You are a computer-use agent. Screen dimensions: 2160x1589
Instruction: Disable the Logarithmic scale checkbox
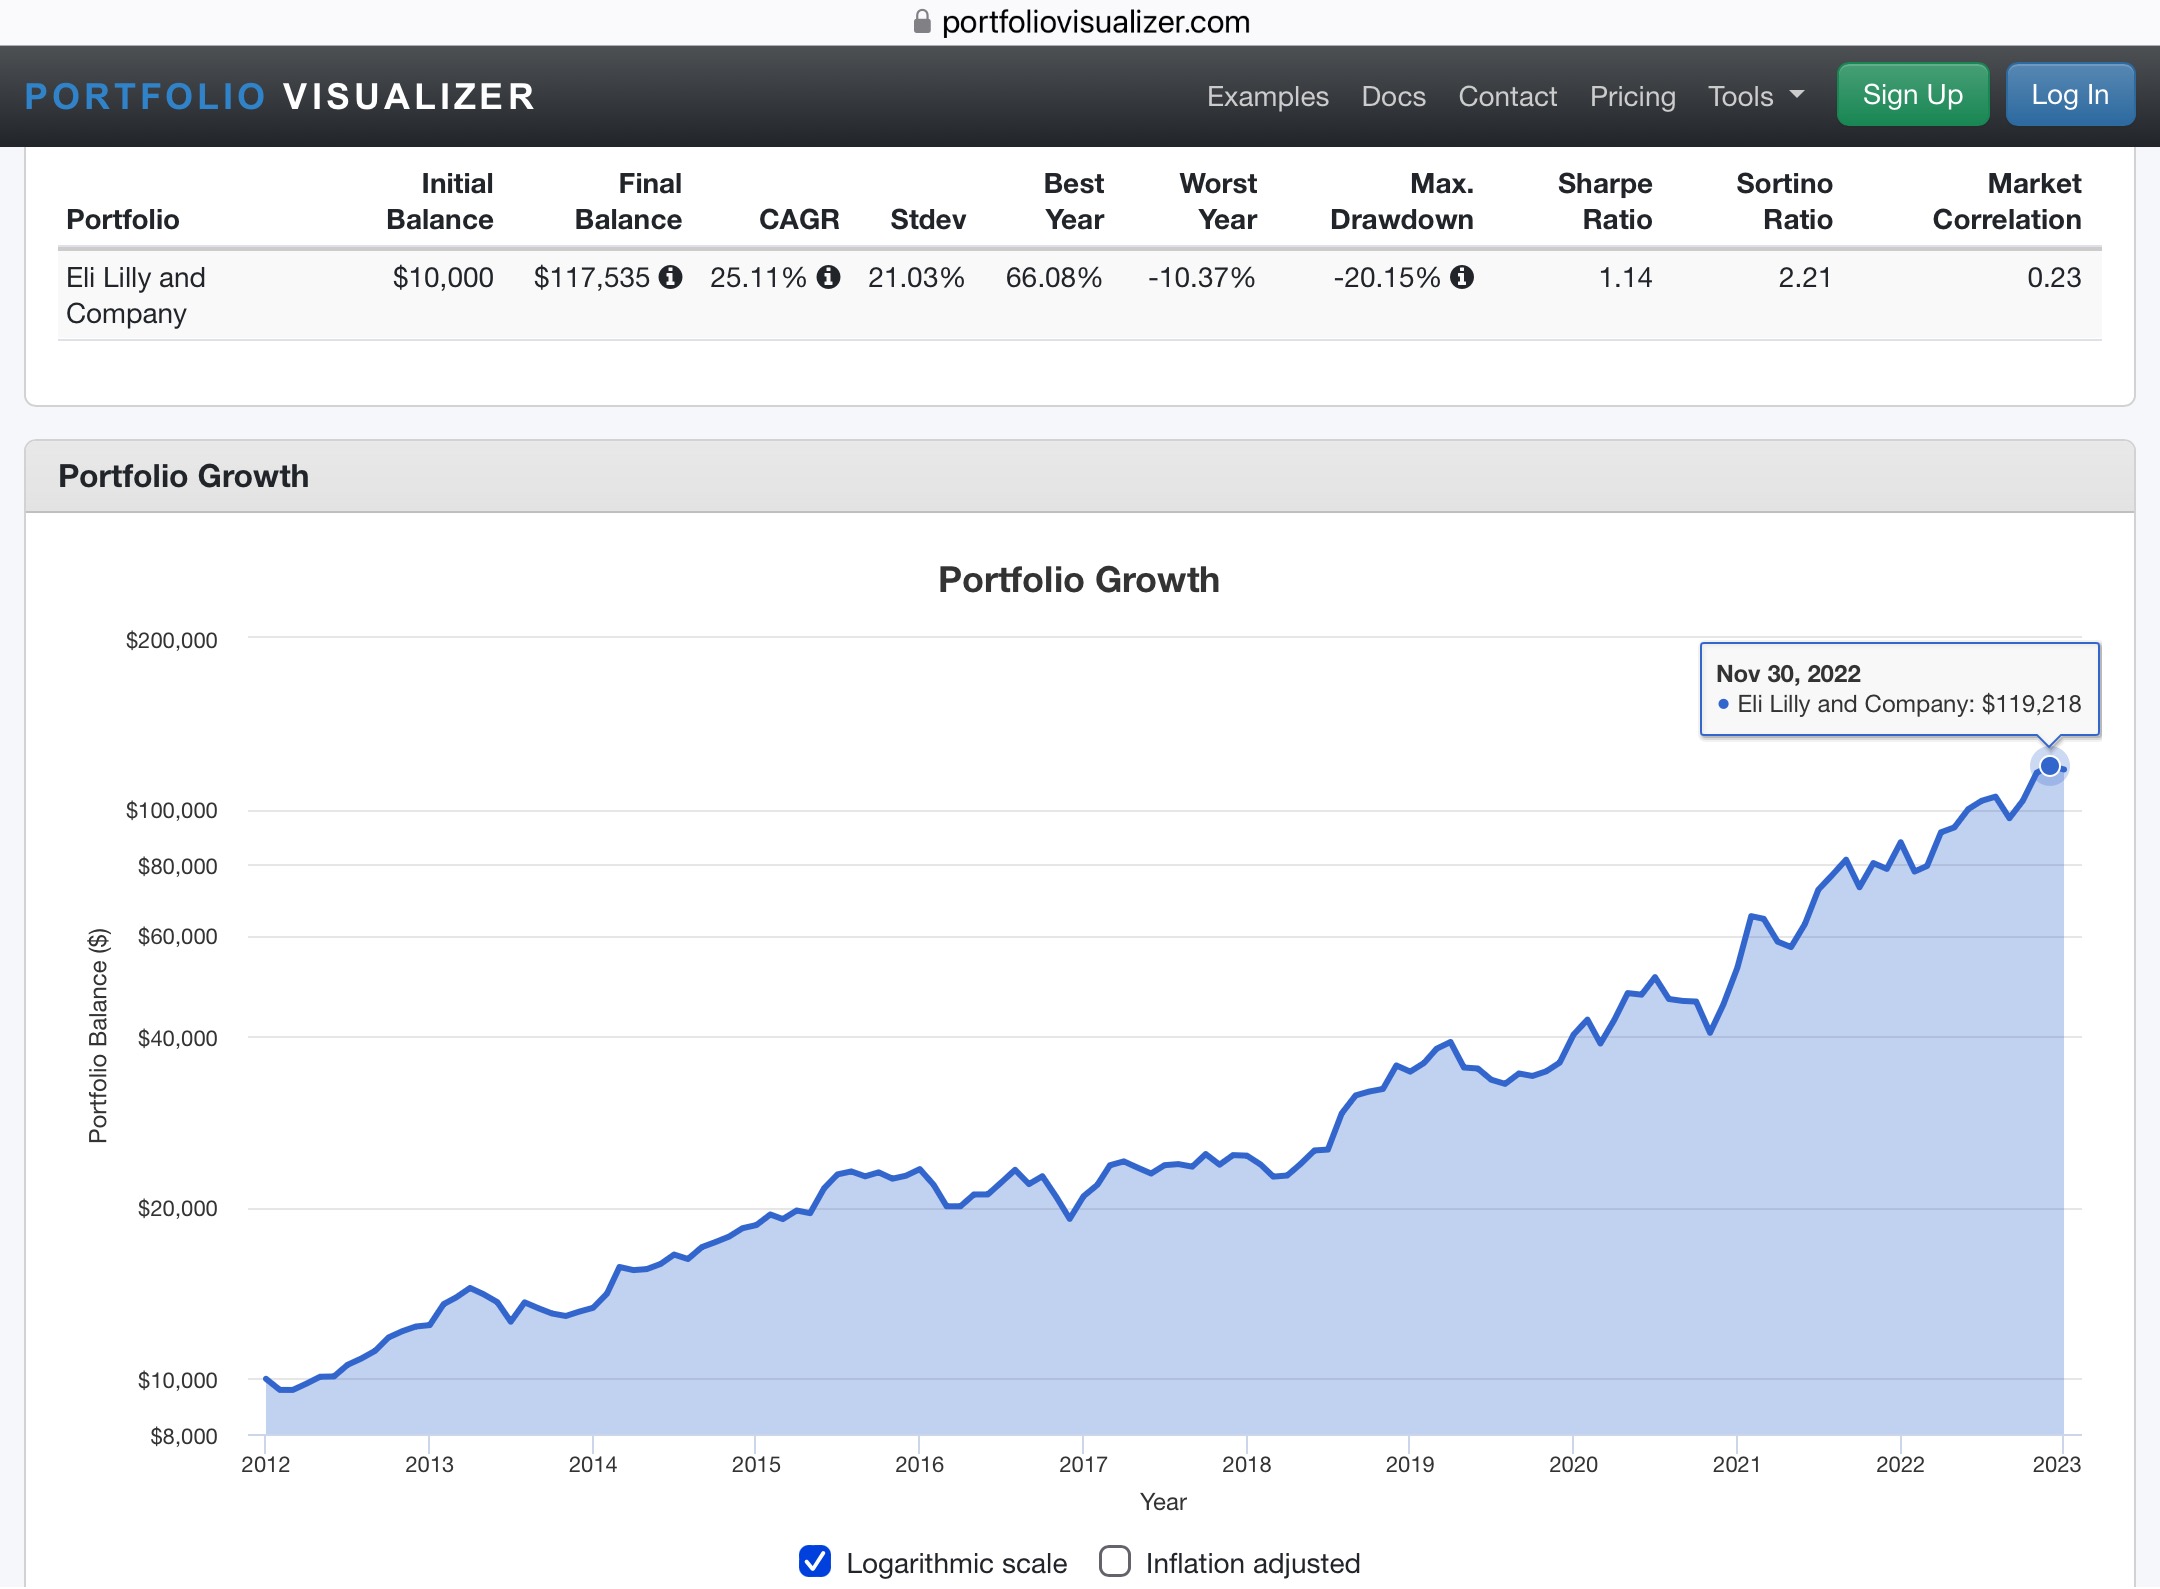click(x=815, y=1561)
